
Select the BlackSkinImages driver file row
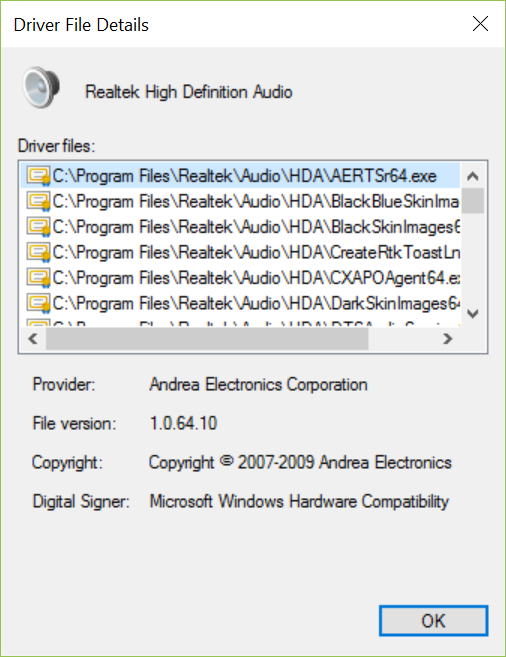[240, 227]
